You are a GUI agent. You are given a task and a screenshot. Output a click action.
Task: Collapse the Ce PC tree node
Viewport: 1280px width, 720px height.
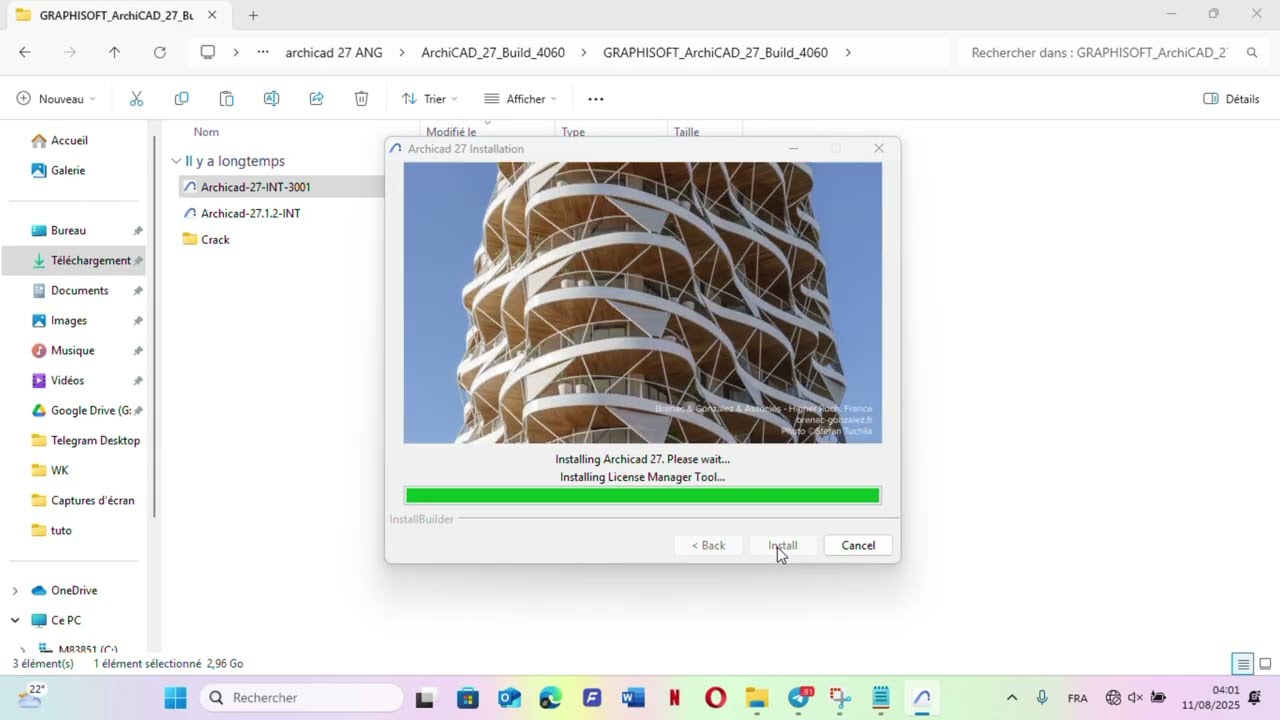[x=15, y=620]
